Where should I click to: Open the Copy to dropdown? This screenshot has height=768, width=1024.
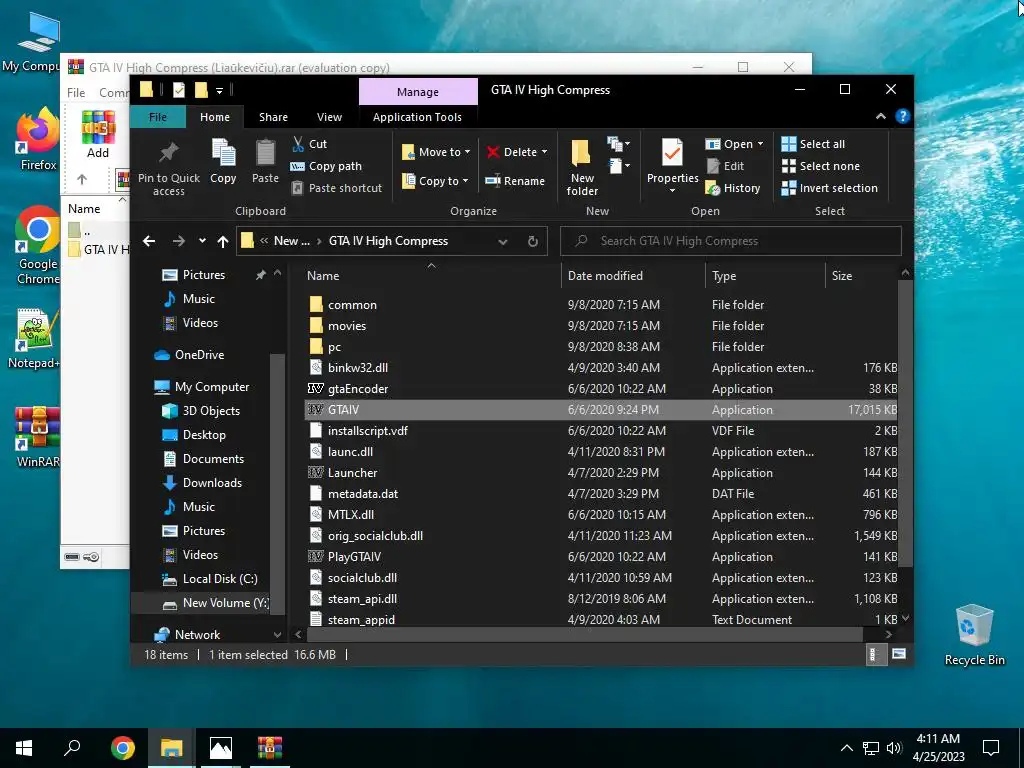(435, 181)
